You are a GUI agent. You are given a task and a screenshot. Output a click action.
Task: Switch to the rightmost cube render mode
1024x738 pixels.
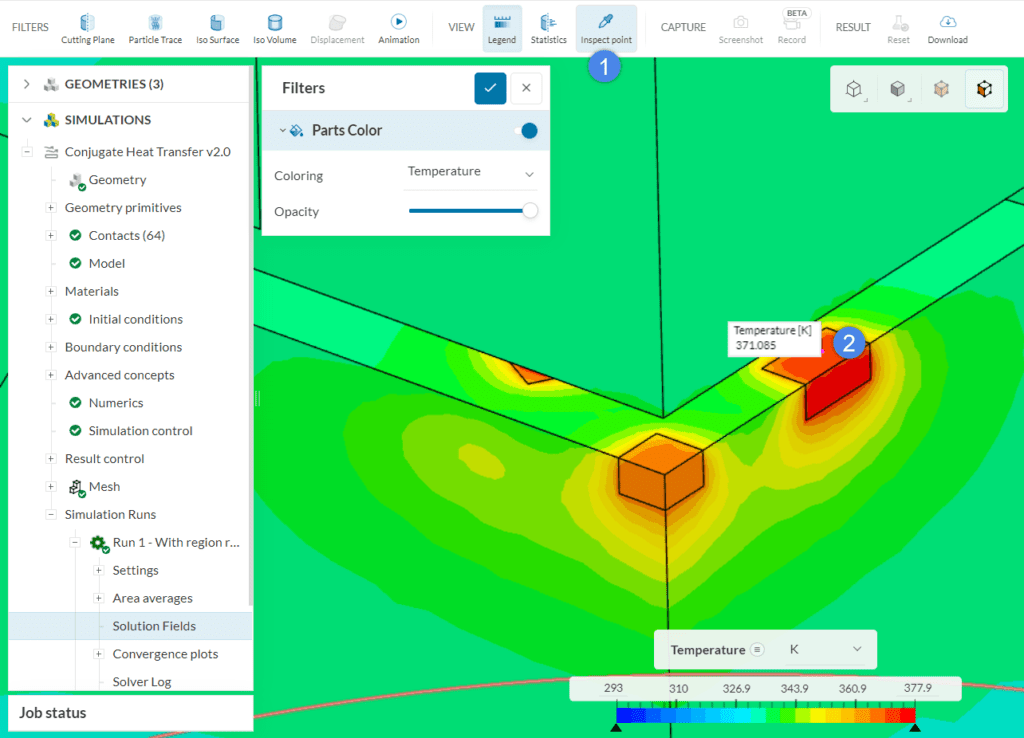(x=985, y=89)
